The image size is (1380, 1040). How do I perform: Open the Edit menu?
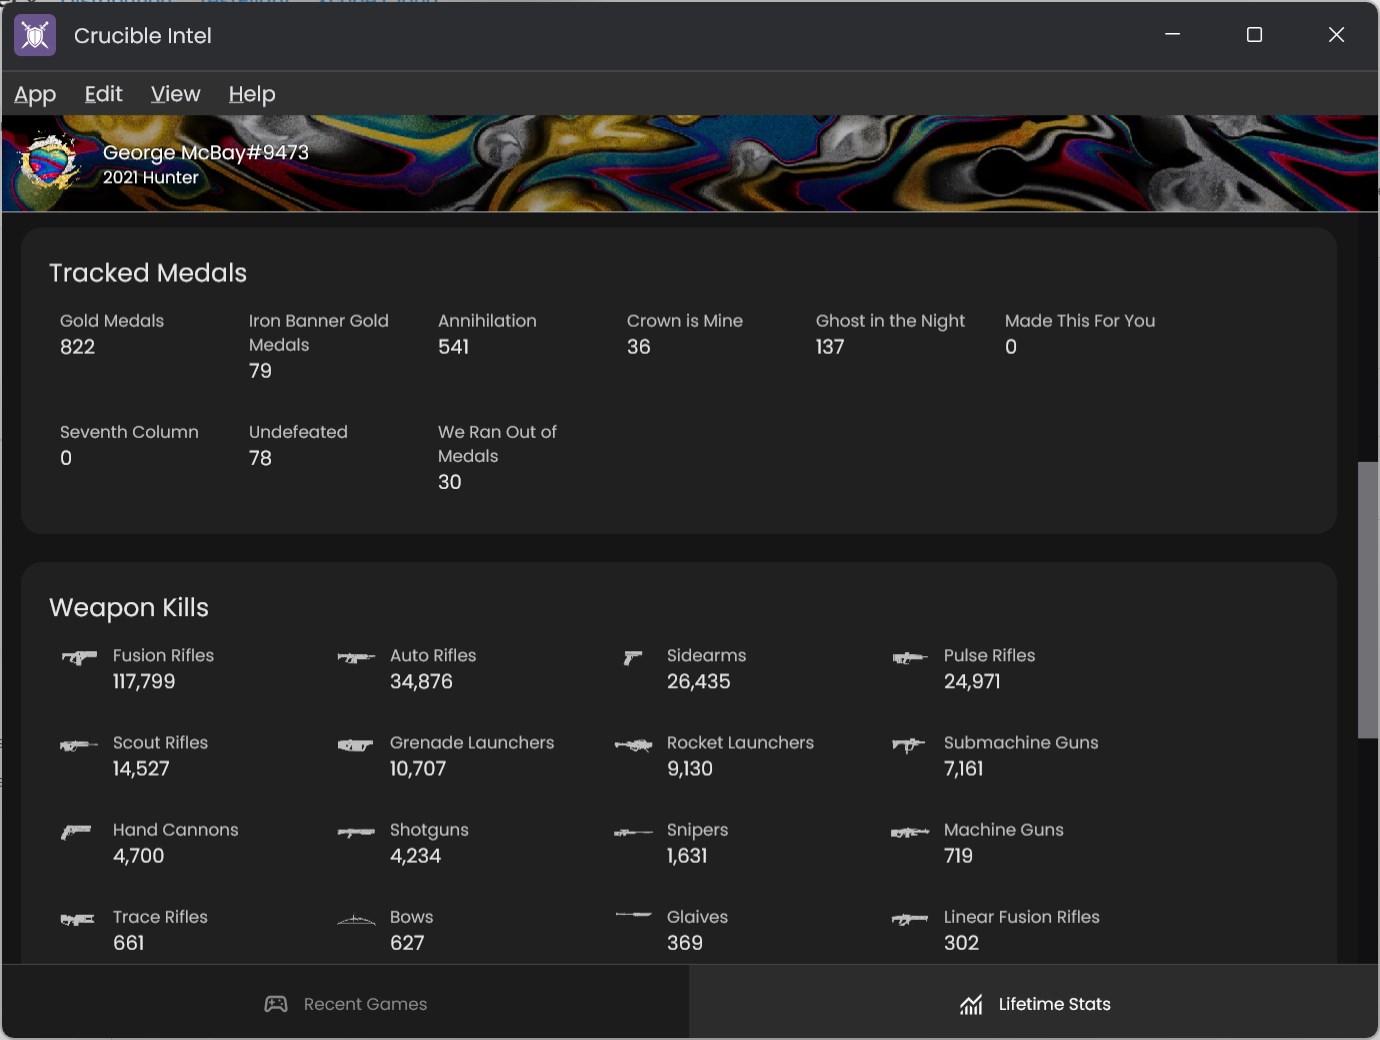point(104,94)
